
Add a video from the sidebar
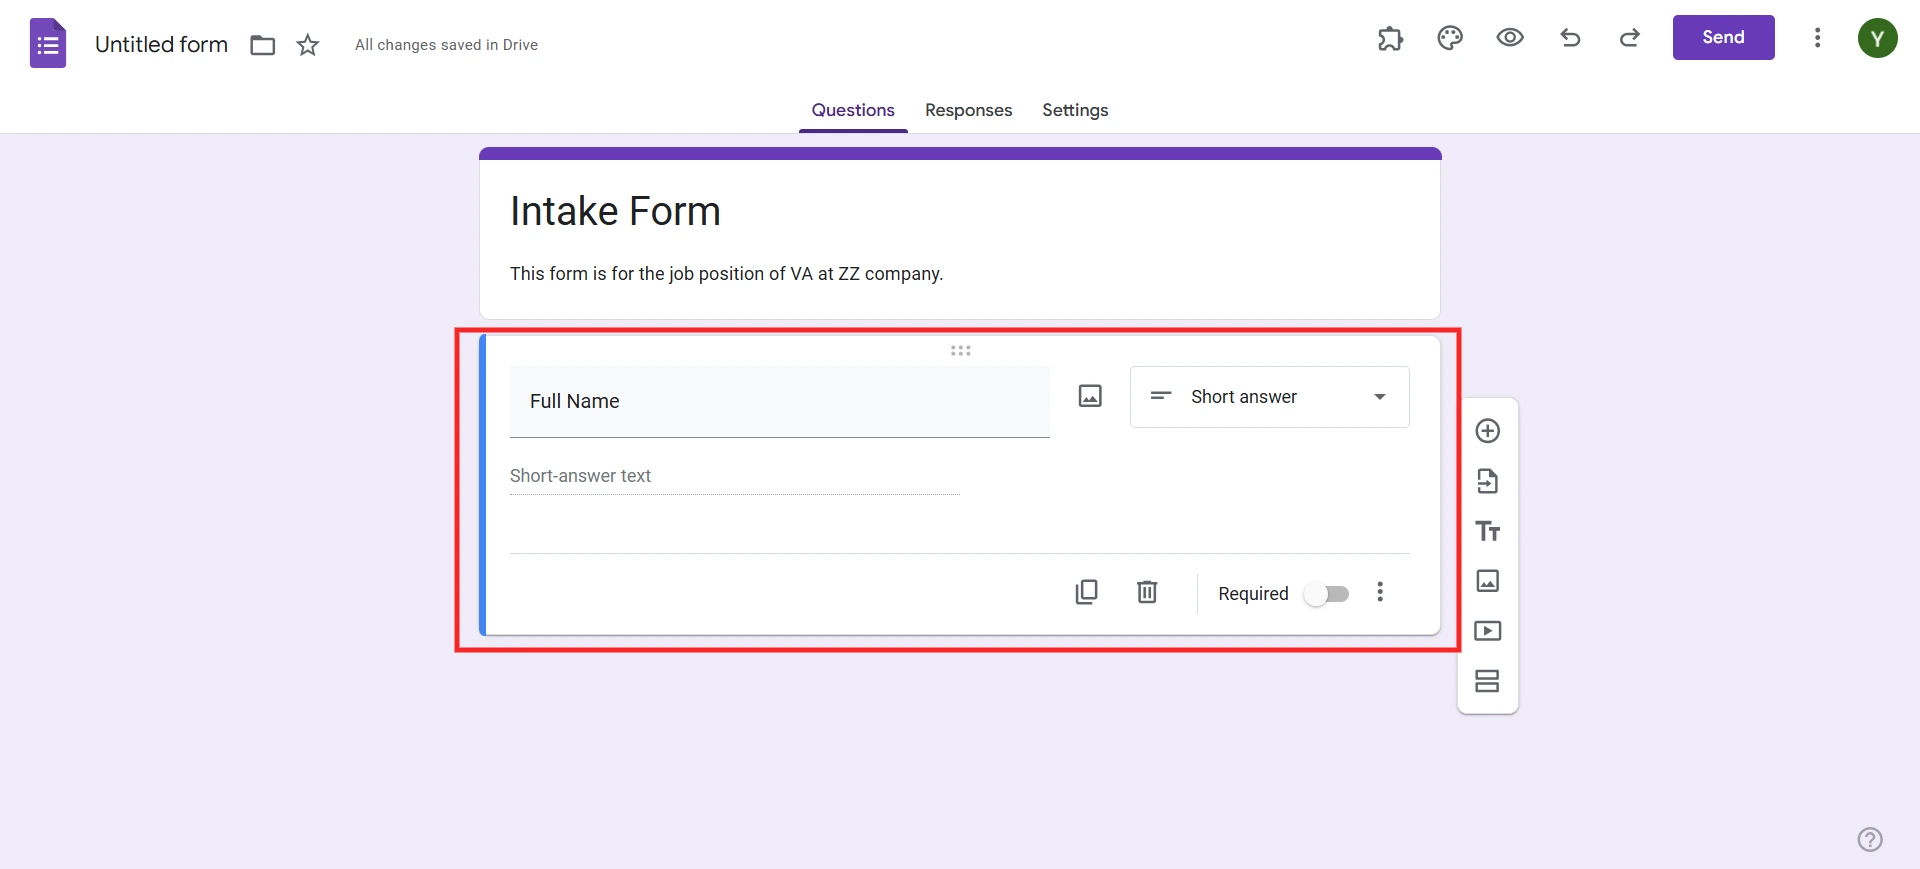pyautogui.click(x=1487, y=631)
